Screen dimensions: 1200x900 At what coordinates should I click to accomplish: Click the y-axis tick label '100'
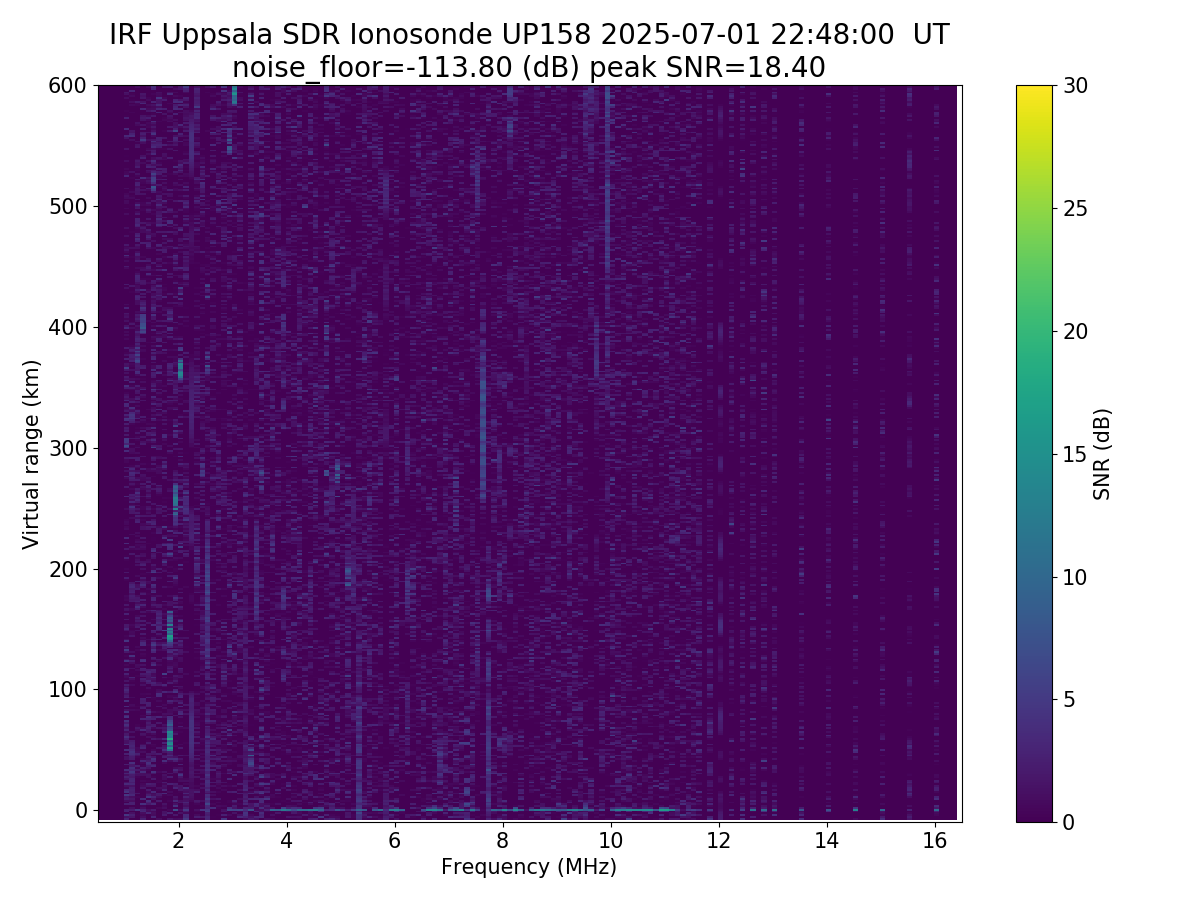pos(68,689)
